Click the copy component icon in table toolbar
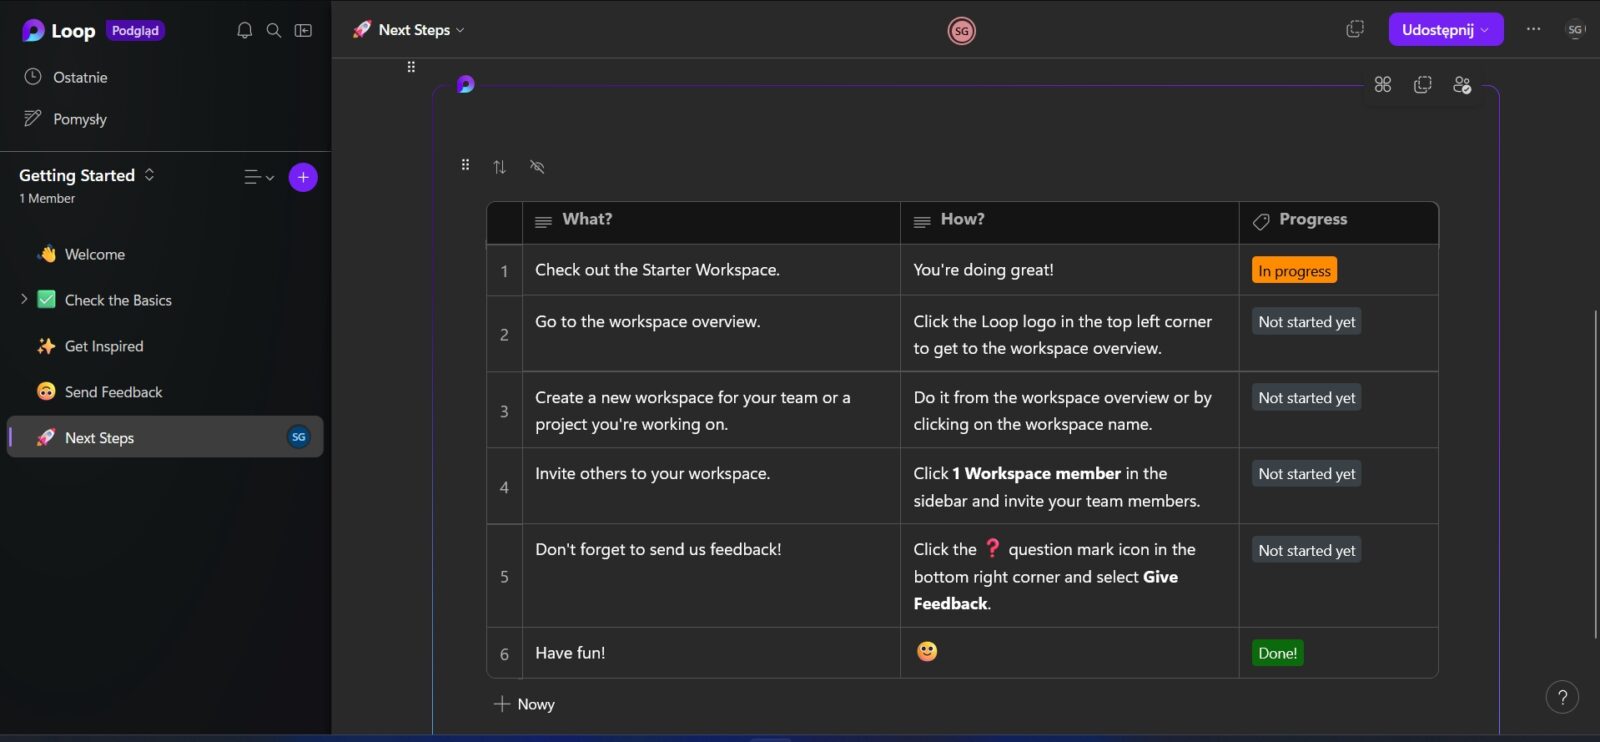Image resolution: width=1600 pixels, height=742 pixels. [1422, 85]
